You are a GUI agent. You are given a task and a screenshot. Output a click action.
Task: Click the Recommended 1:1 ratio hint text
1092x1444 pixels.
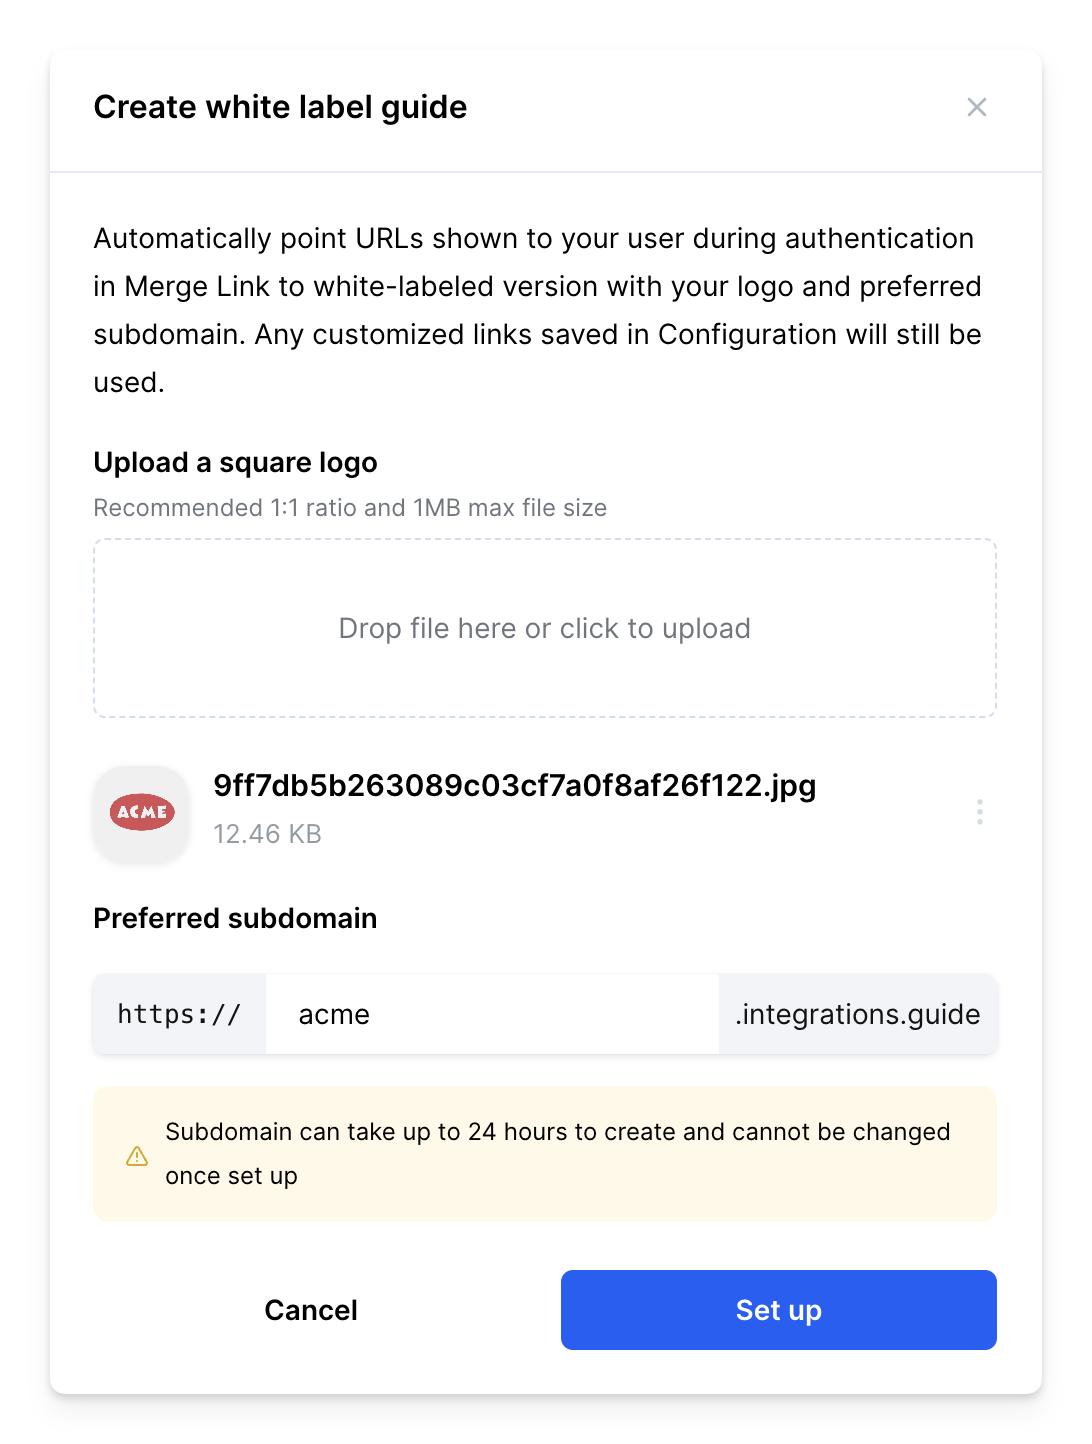(x=350, y=508)
